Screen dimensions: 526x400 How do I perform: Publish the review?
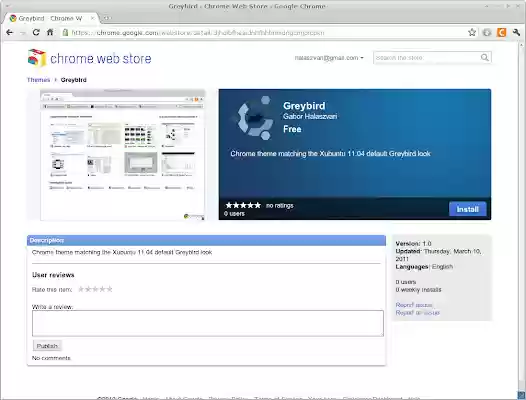tap(47, 346)
